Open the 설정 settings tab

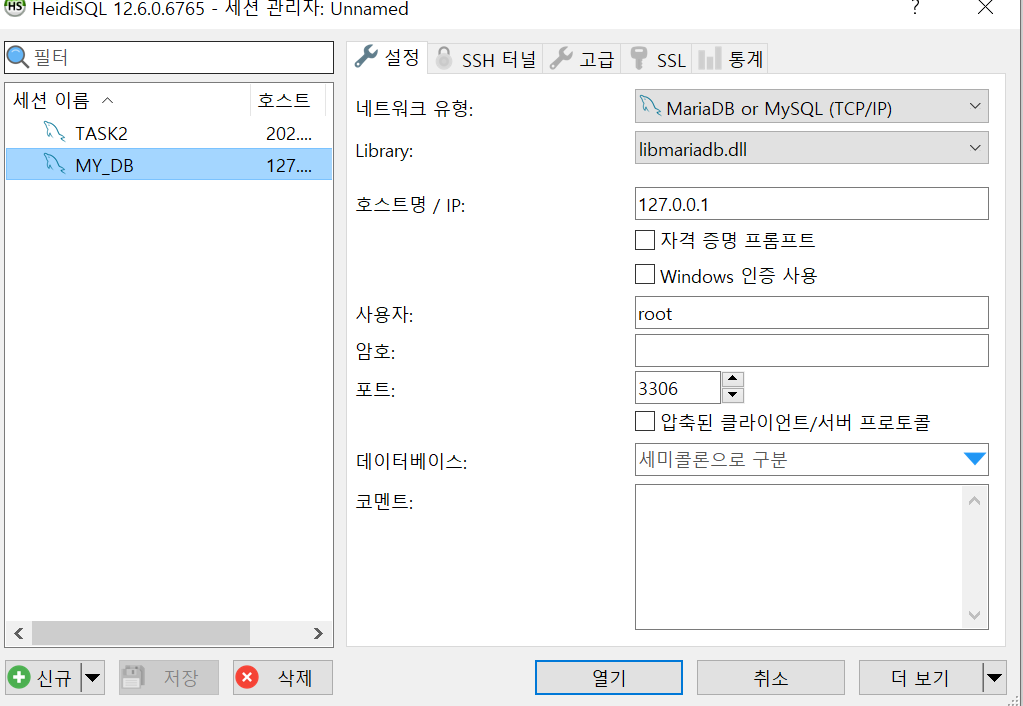(387, 58)
